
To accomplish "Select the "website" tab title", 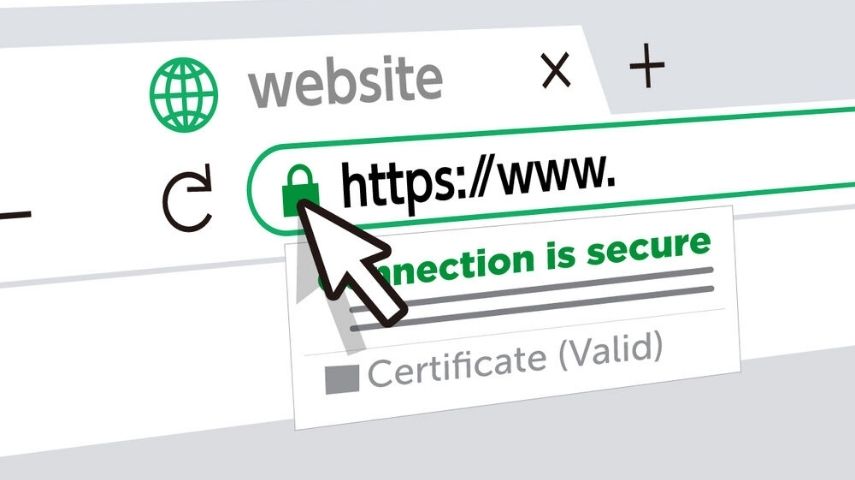I will (x=345, y=82).
